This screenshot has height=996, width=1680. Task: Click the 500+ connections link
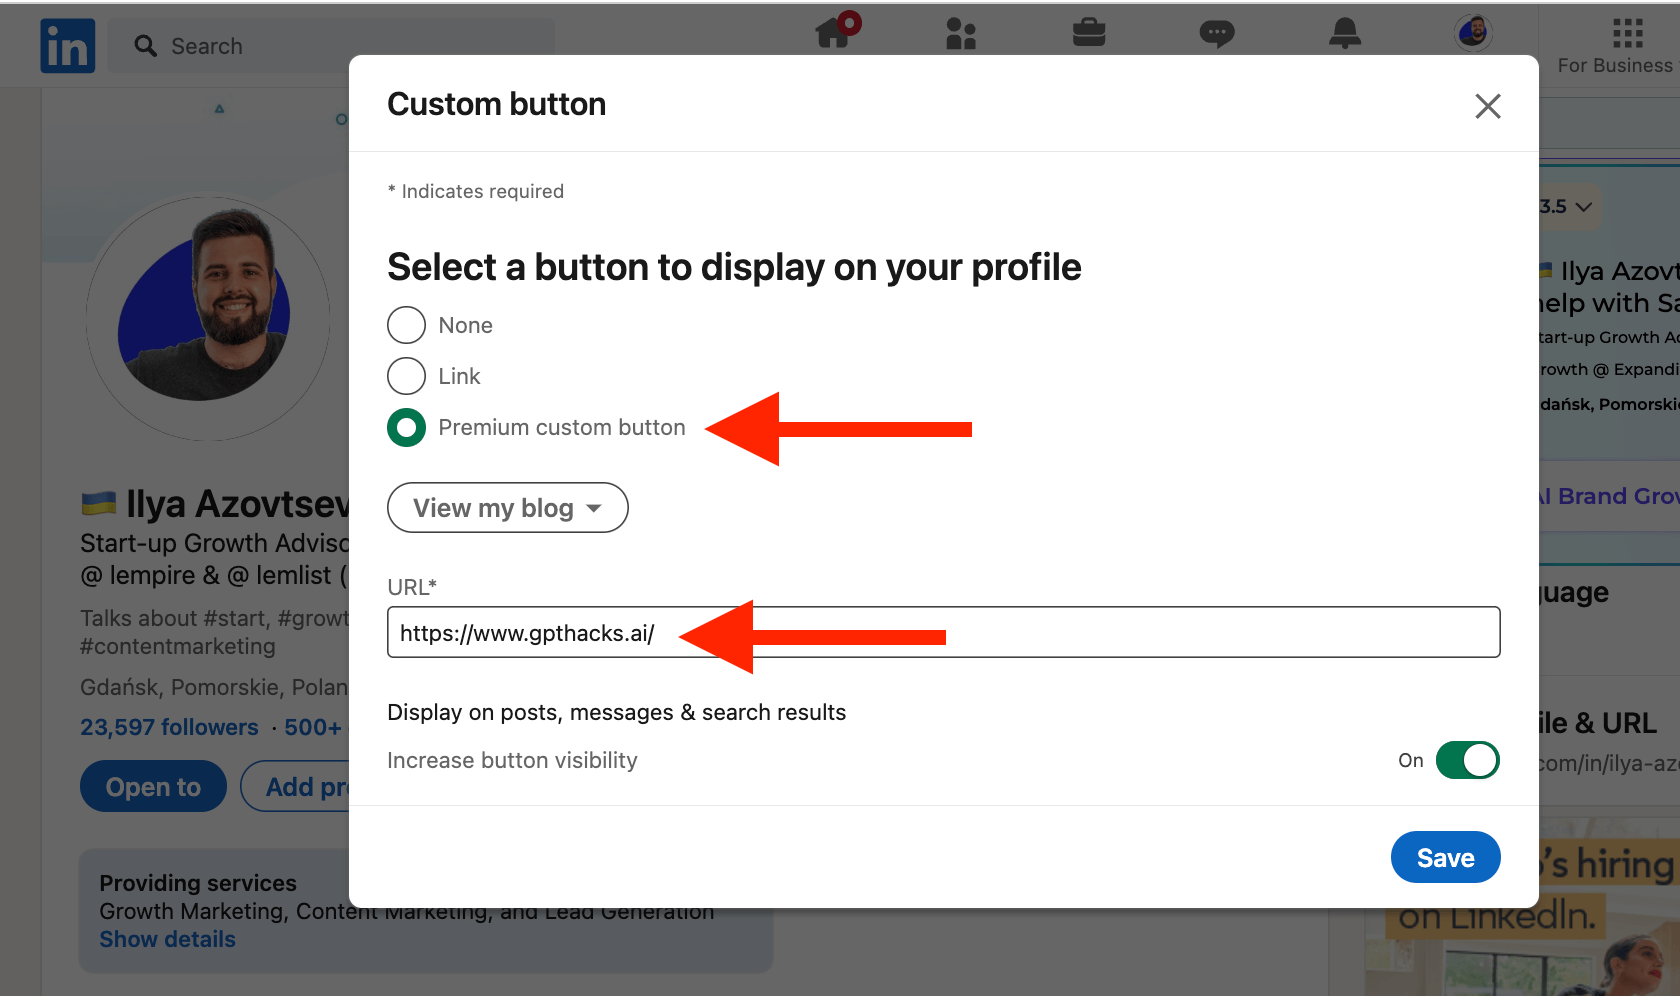[313, 727]
